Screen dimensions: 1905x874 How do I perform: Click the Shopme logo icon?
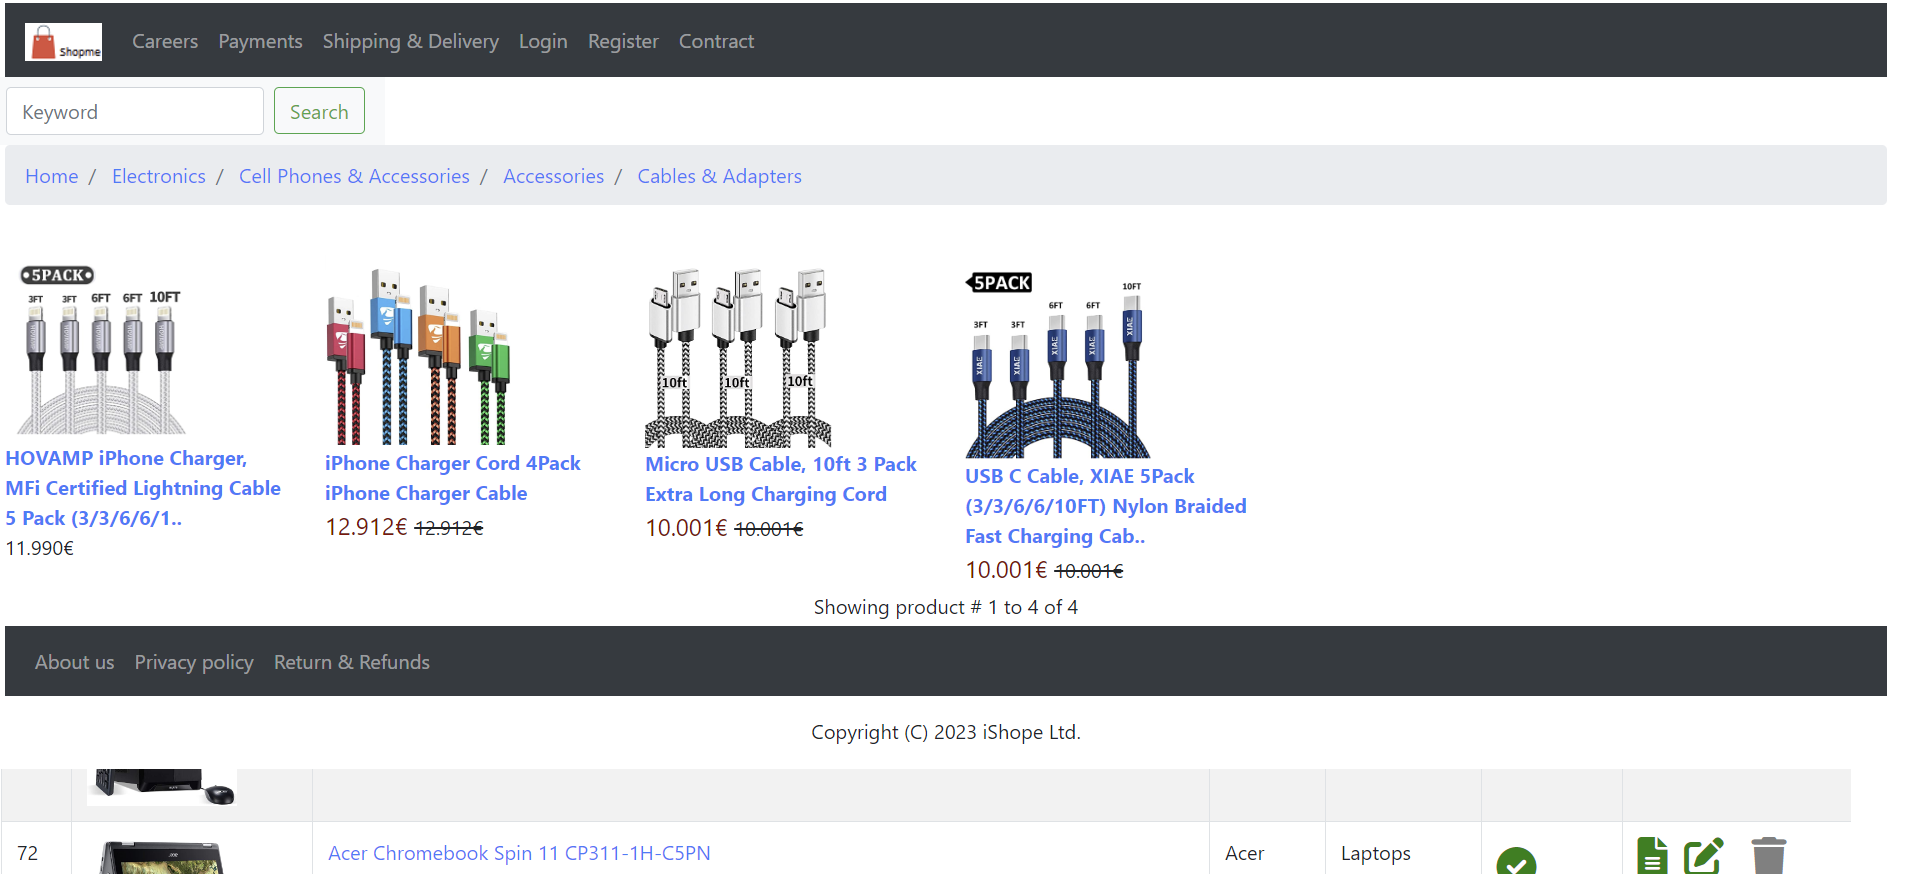coord(63,41)
